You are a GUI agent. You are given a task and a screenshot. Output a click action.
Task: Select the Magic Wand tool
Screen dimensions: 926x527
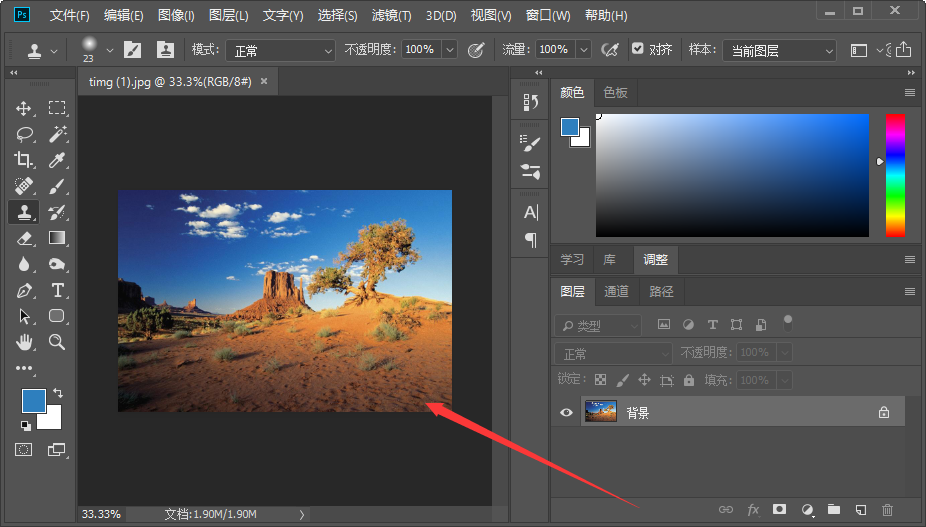point(57,134)
